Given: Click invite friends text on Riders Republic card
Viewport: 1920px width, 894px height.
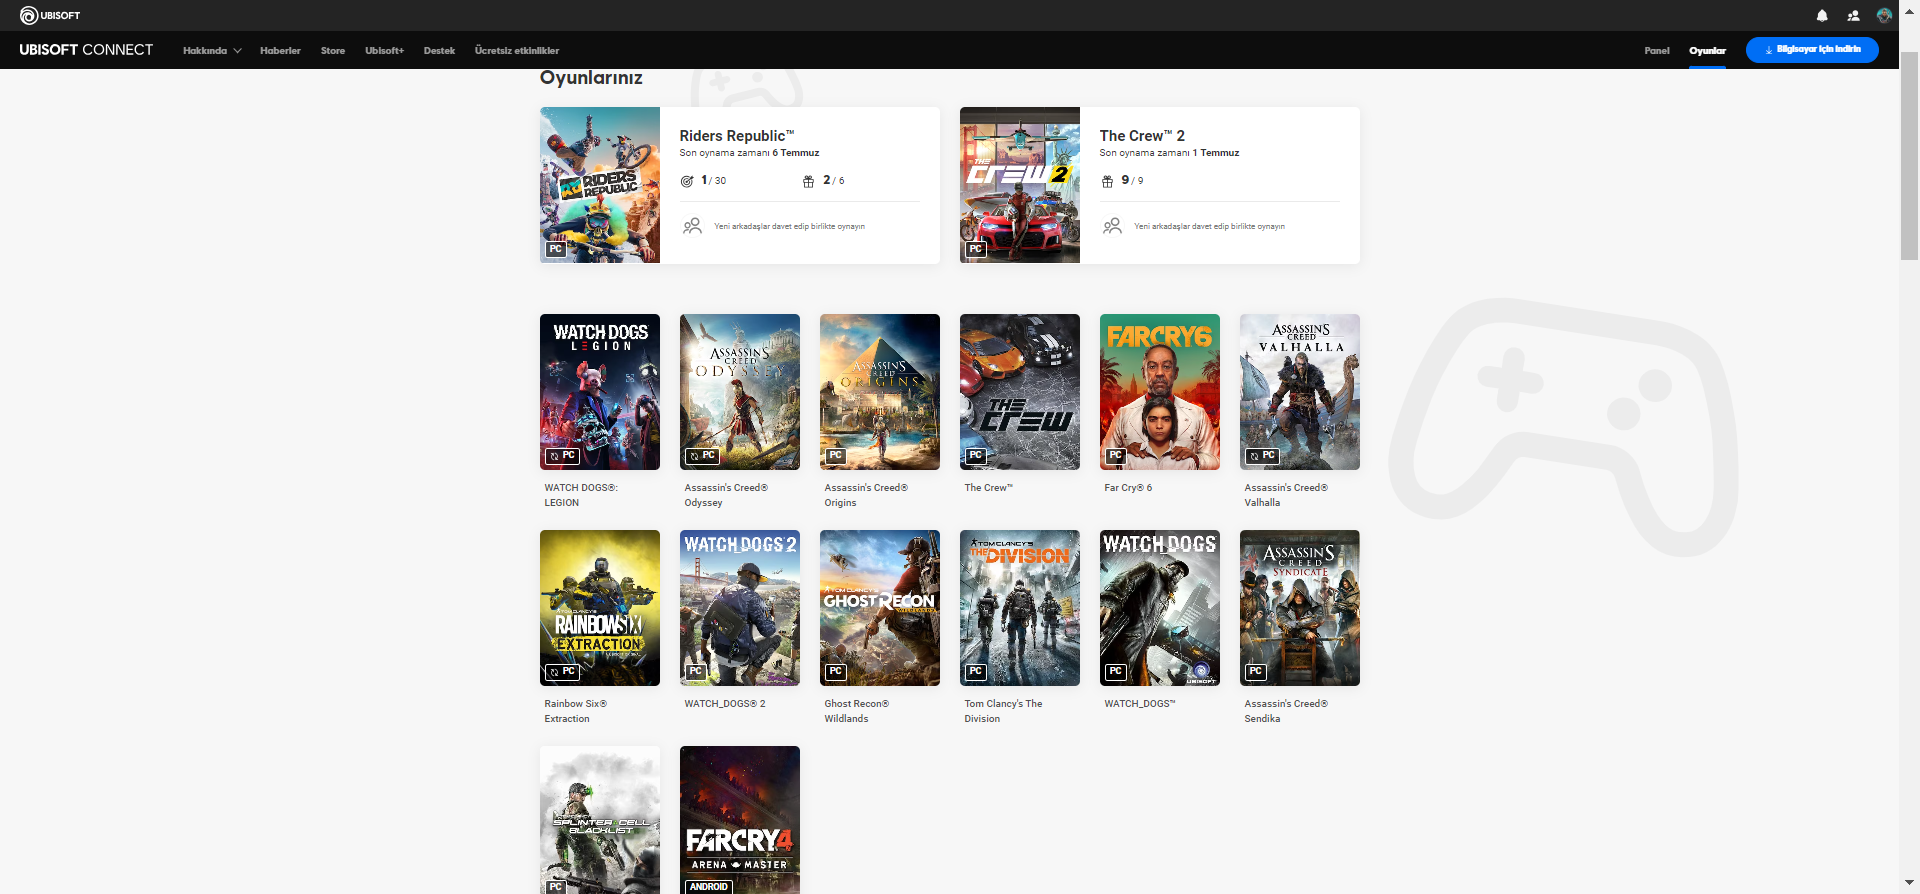Looking at the screenshot, I should [x=789, y=227].
